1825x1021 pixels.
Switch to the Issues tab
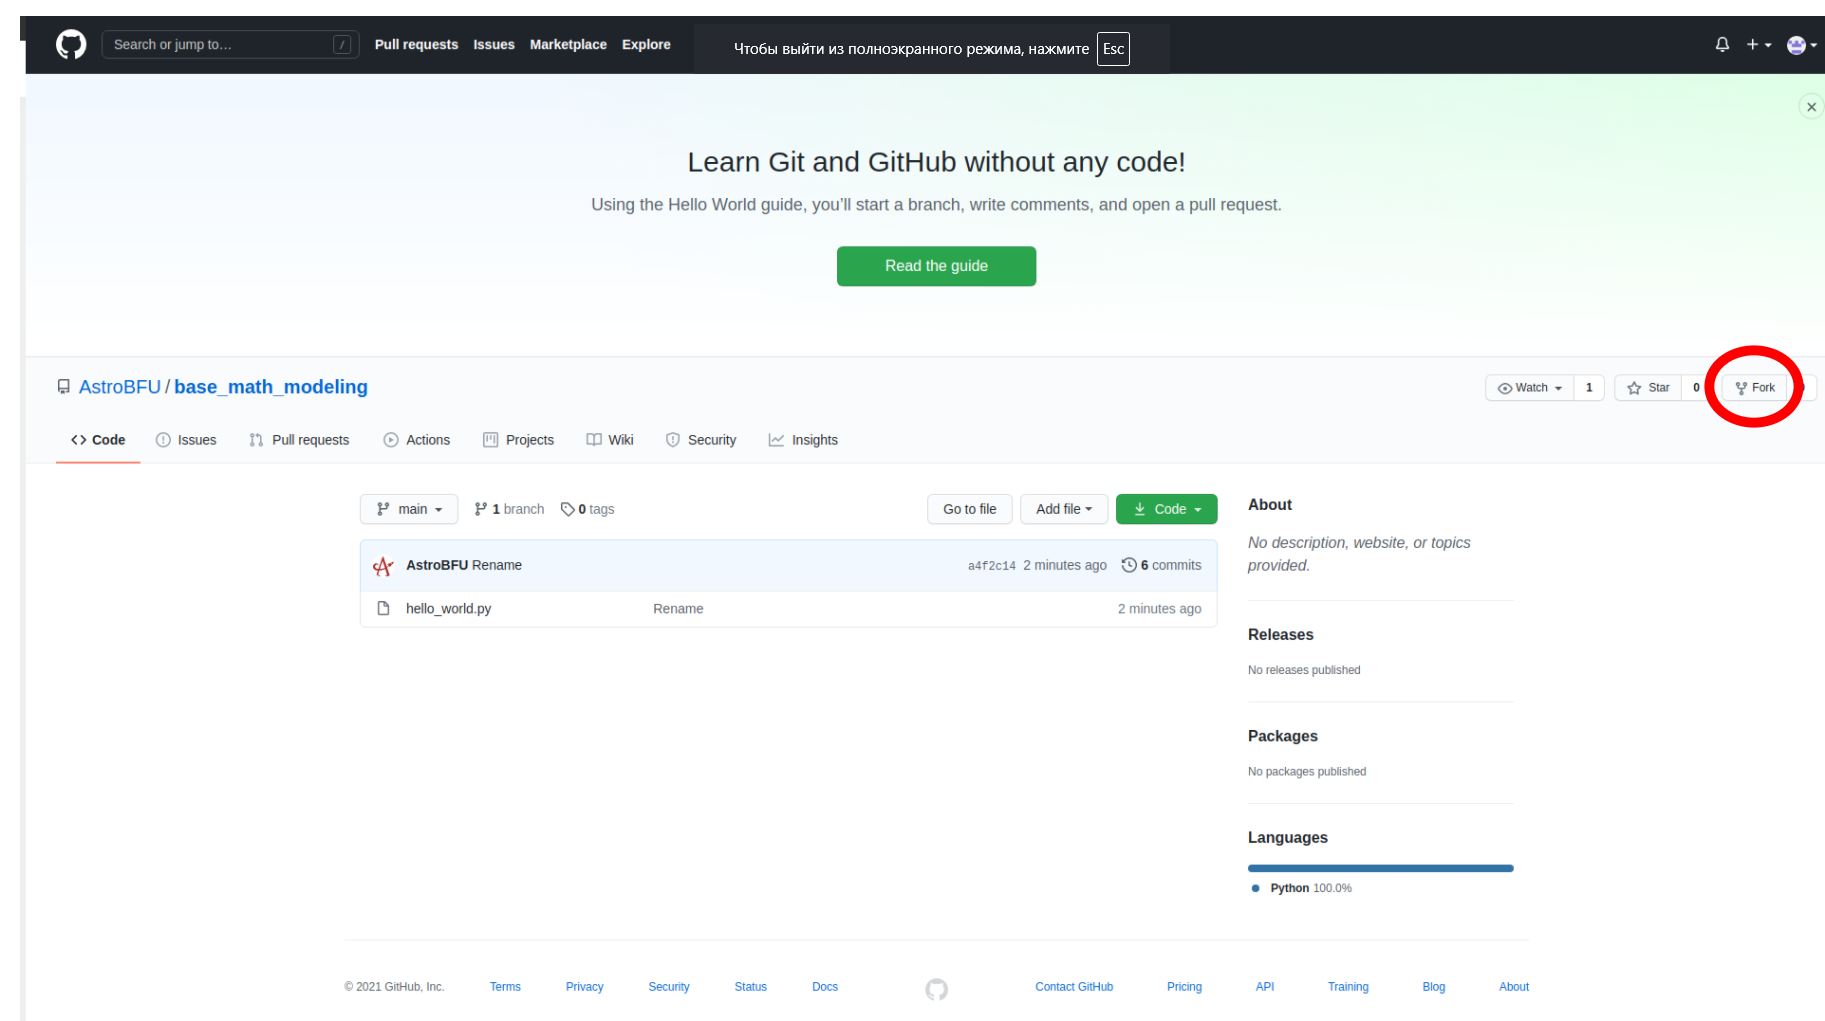186,440
